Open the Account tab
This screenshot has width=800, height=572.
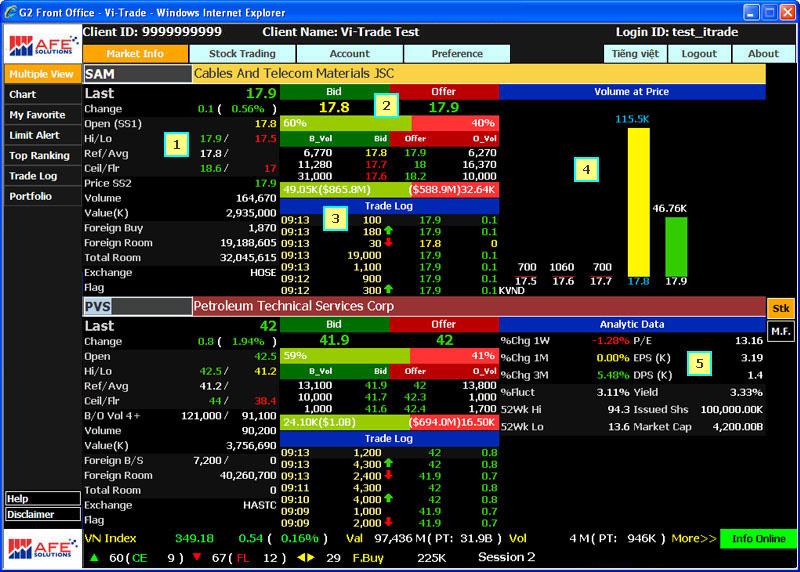[x=349, y=54]
